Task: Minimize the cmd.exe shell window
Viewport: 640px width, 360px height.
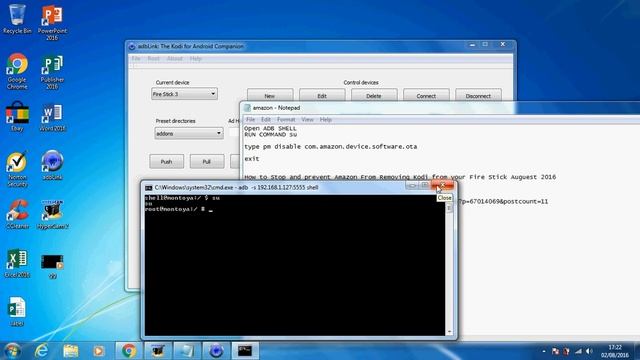Action: coord(412,186)
